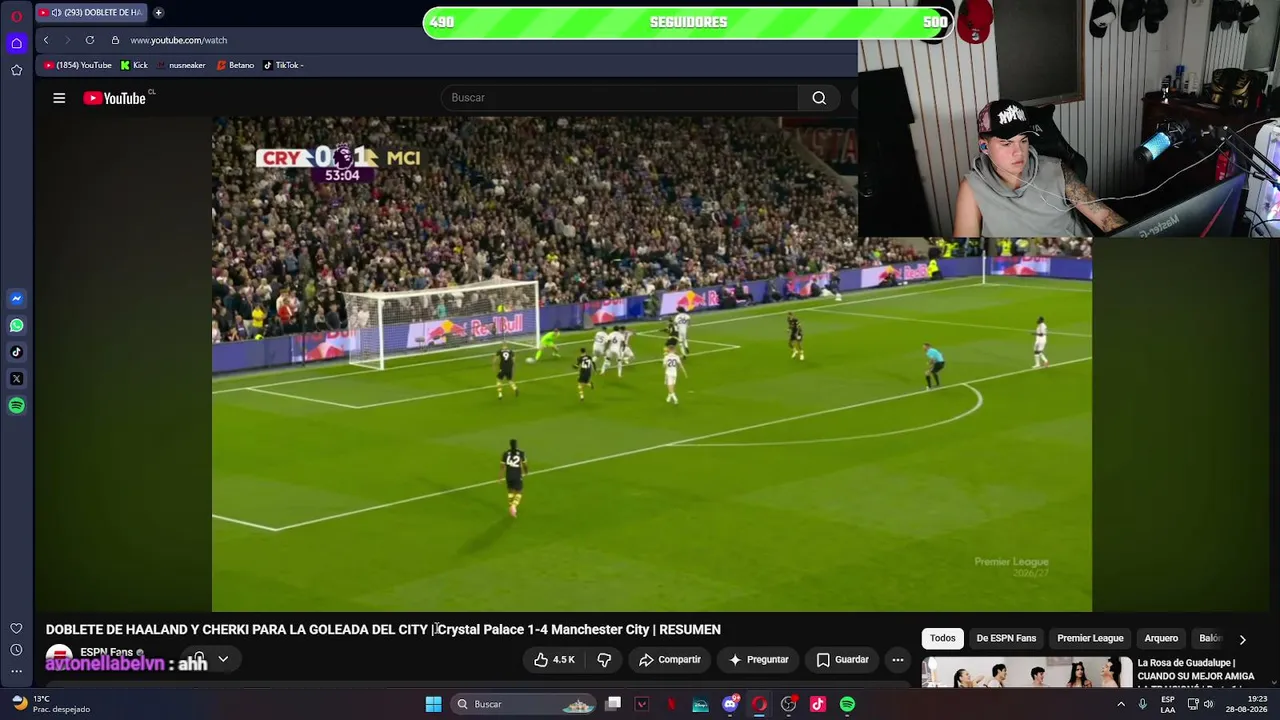Open X (Twitter) in the Opera sidebar

click(16, 379)
